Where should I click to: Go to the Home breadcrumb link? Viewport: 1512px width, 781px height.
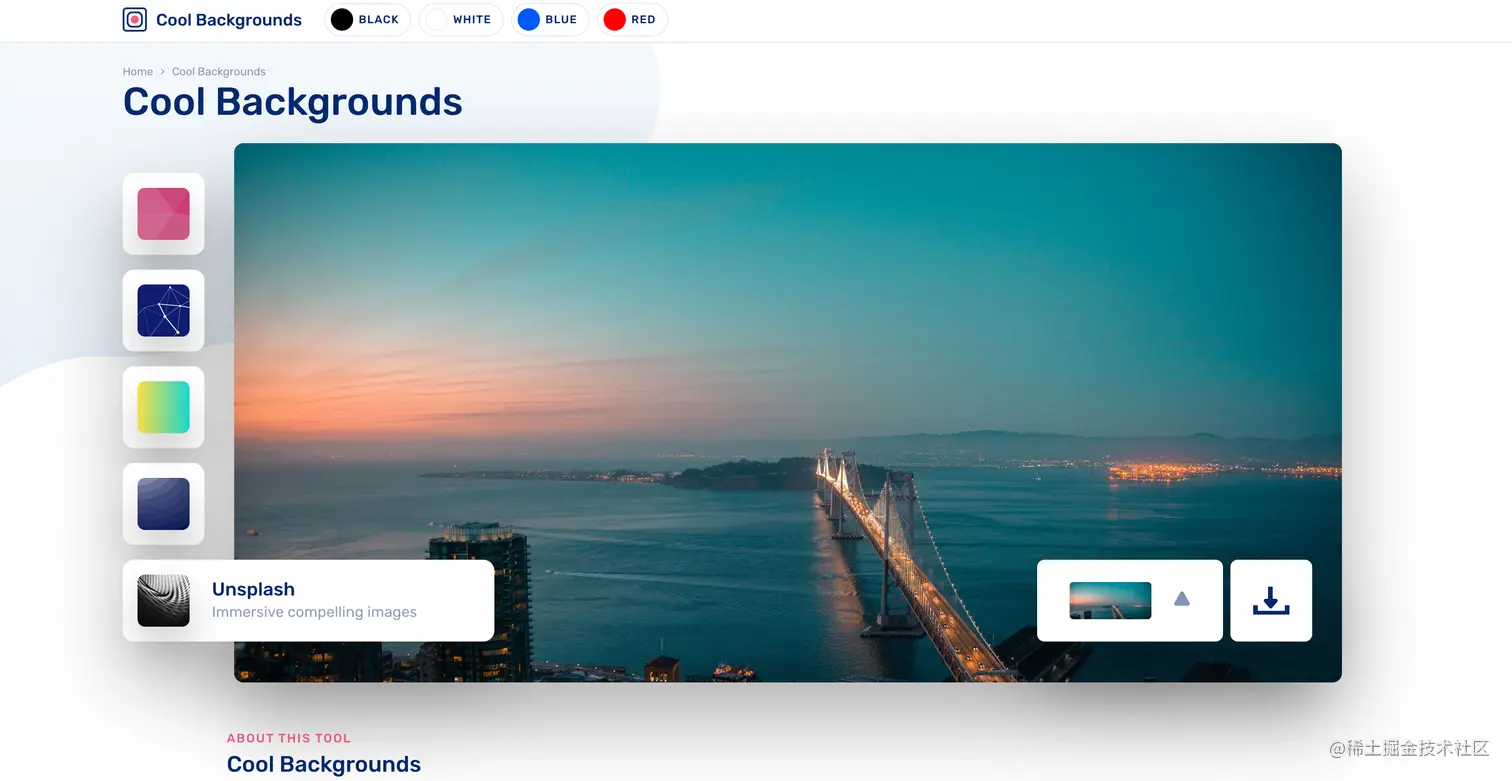[x=138, y=72]
